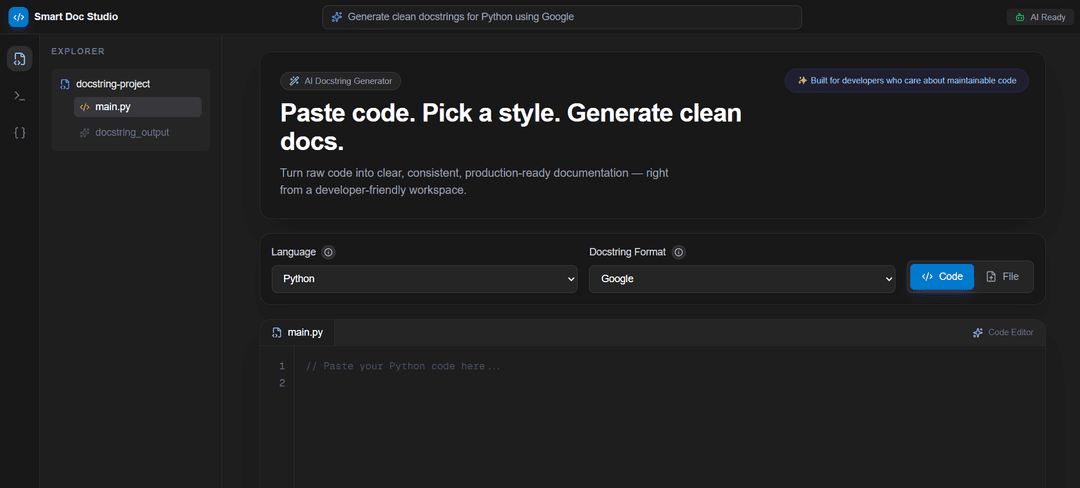Click the wand icon in AI Docstring Generator badge
Image resolution: width=1080 pixels, height=488 pixels.
[x=294, y=81]
